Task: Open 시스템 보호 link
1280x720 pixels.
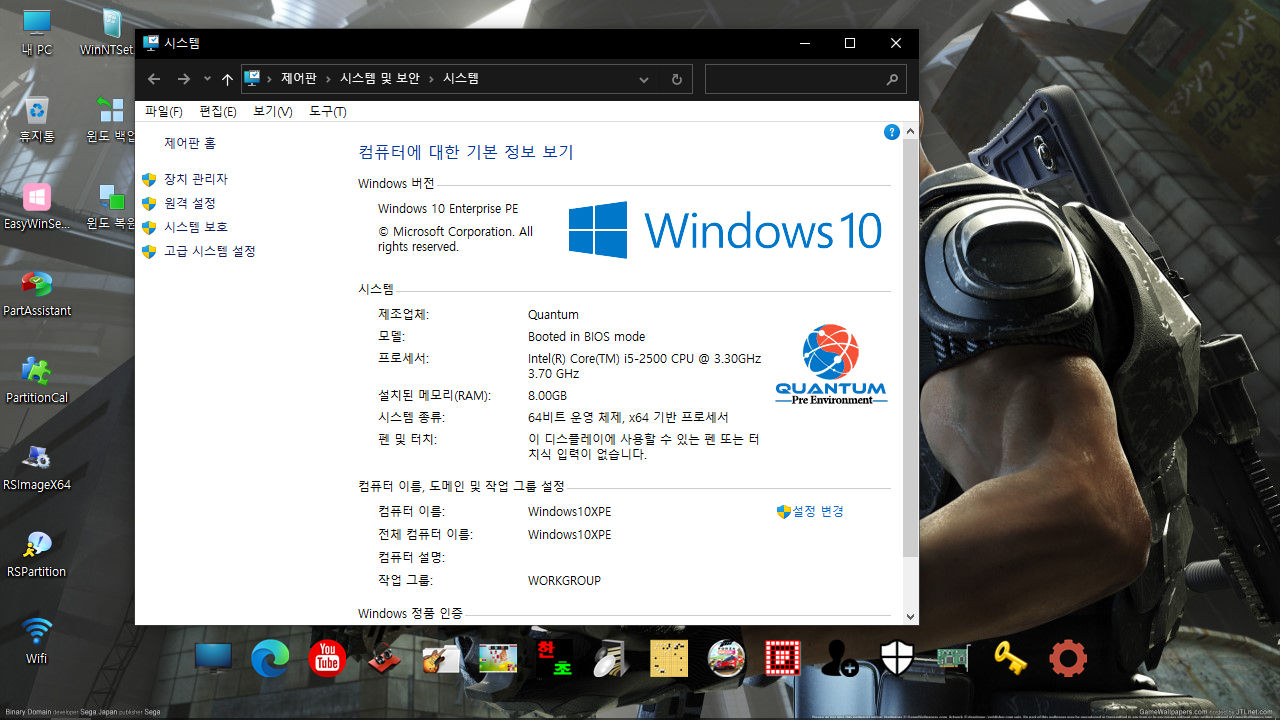Action: click(x=196, y=227)
